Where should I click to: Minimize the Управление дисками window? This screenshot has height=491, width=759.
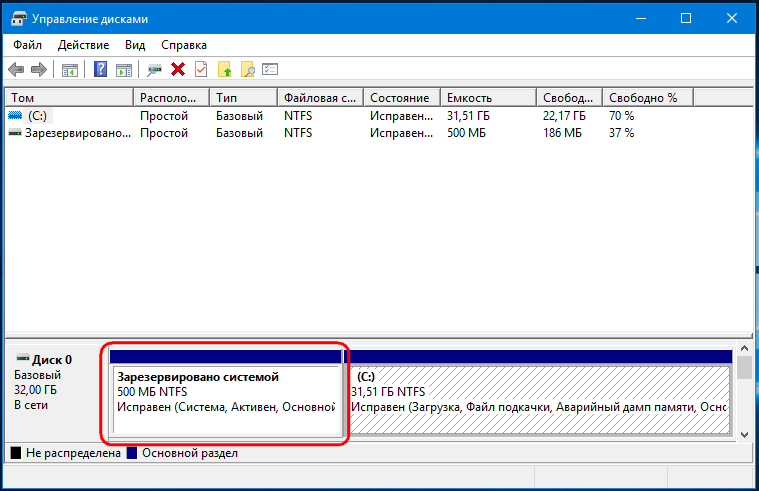click(641, 18)
